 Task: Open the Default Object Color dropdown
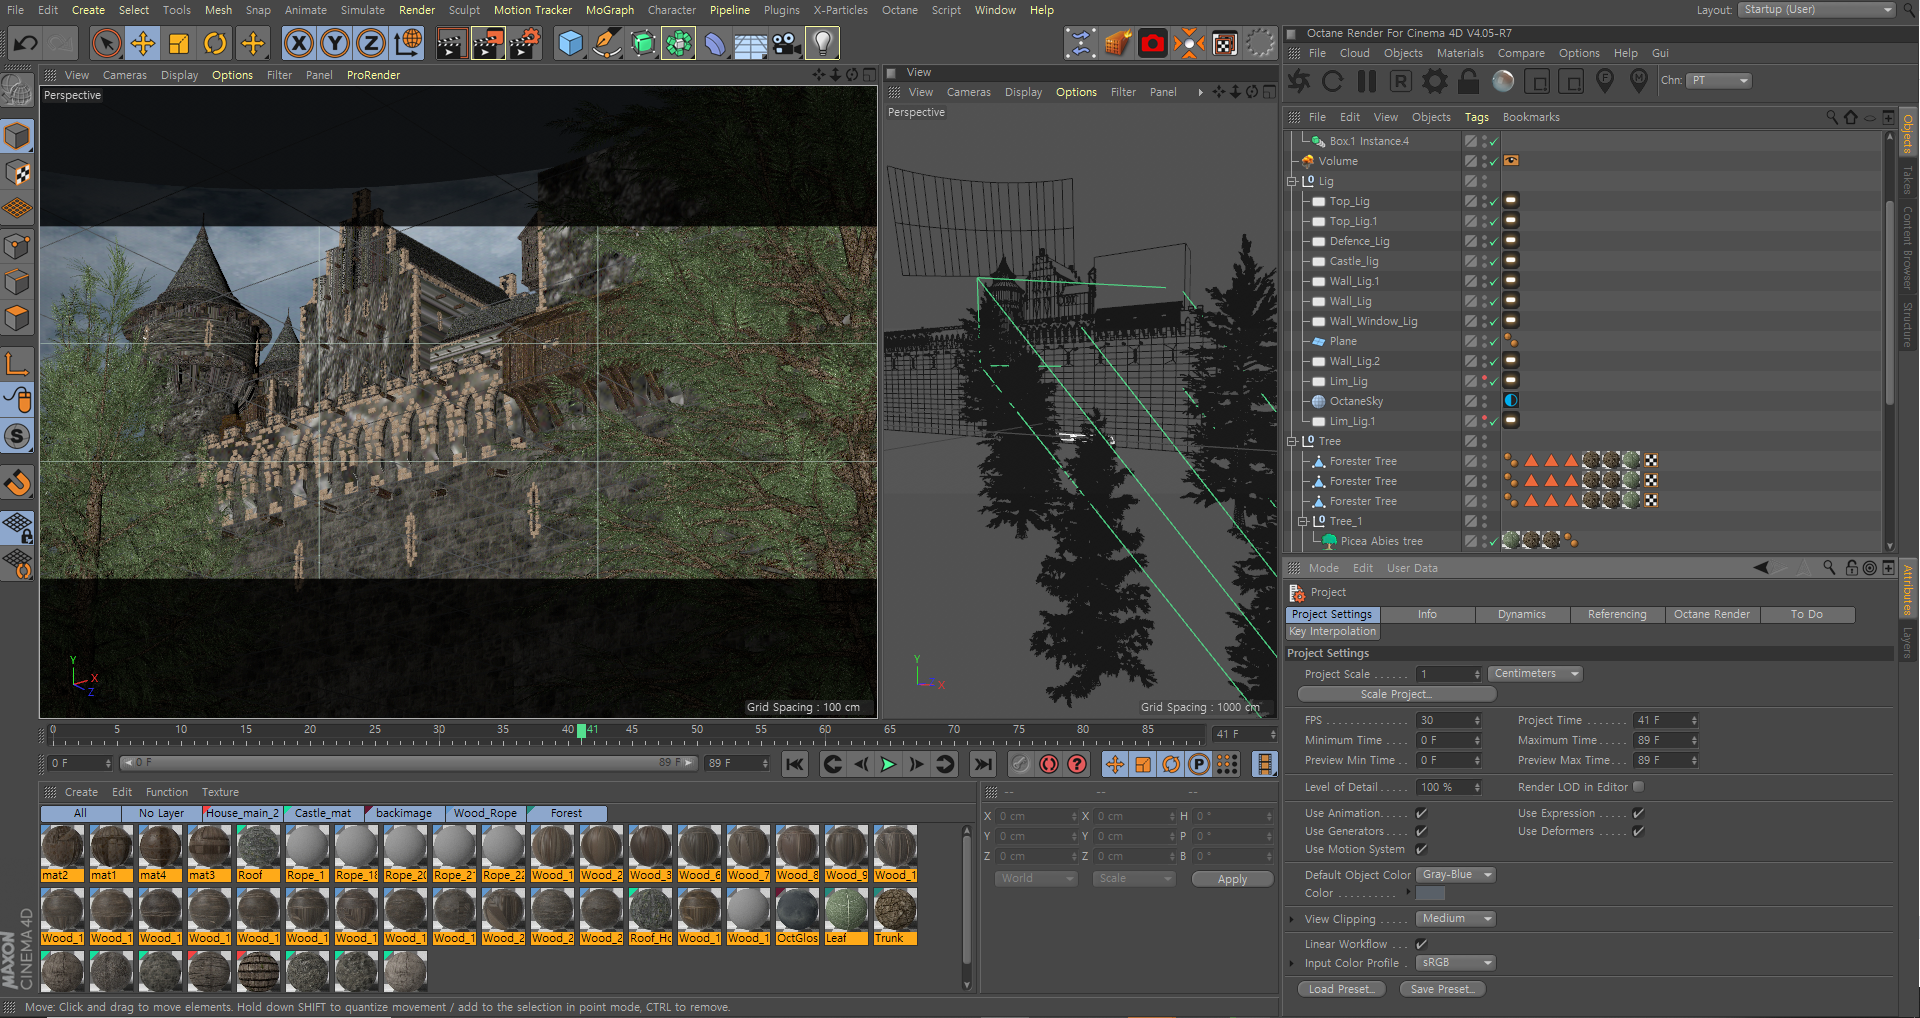(1456, 875)
